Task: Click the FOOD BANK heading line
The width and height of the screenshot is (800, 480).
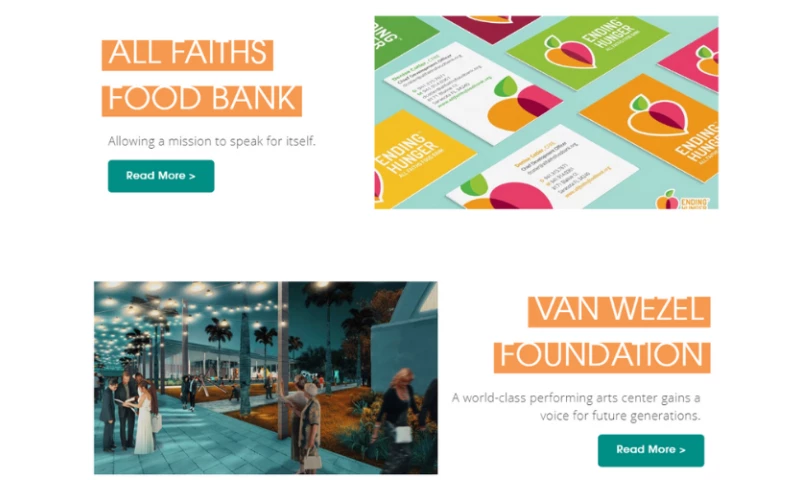Action: (202, 100)
